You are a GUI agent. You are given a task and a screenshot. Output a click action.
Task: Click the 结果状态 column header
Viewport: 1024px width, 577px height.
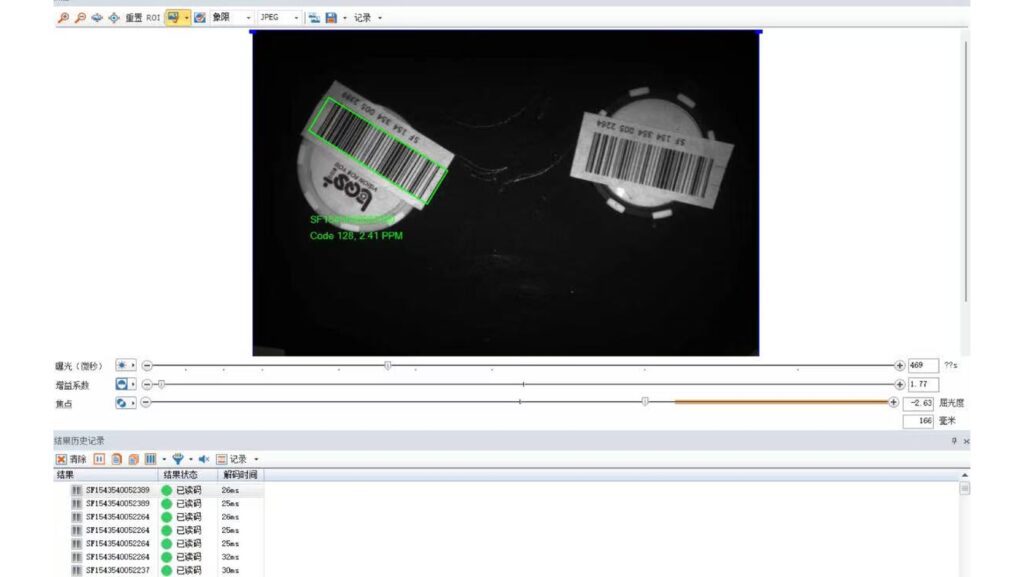pos(187,475)
